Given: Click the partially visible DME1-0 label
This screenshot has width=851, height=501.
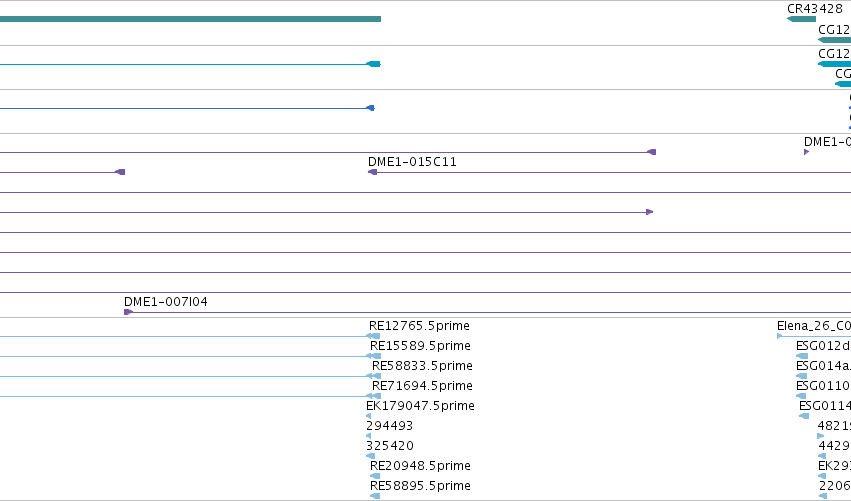Looking at the screenshot, I should (x=827, y=142).
